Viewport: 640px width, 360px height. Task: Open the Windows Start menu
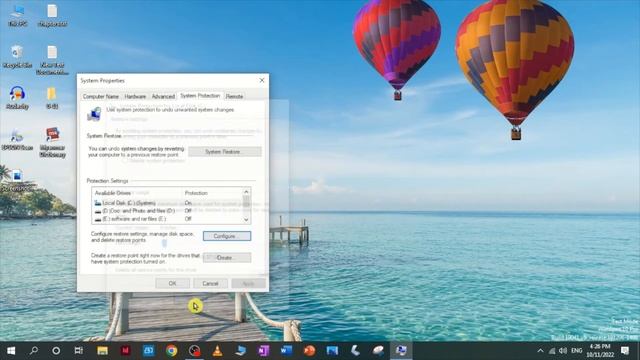pos(11,350)
